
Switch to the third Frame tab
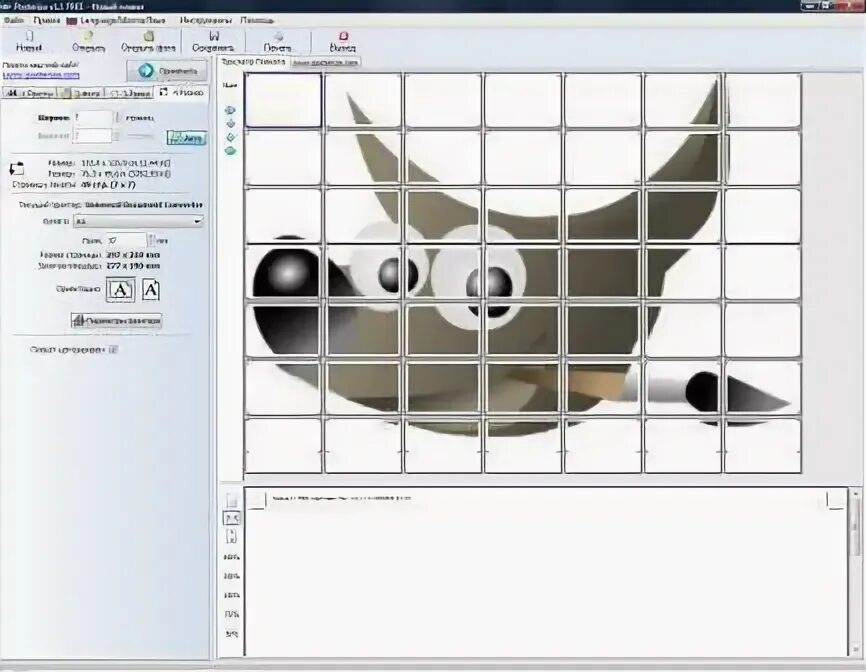[x=129, y=93]
